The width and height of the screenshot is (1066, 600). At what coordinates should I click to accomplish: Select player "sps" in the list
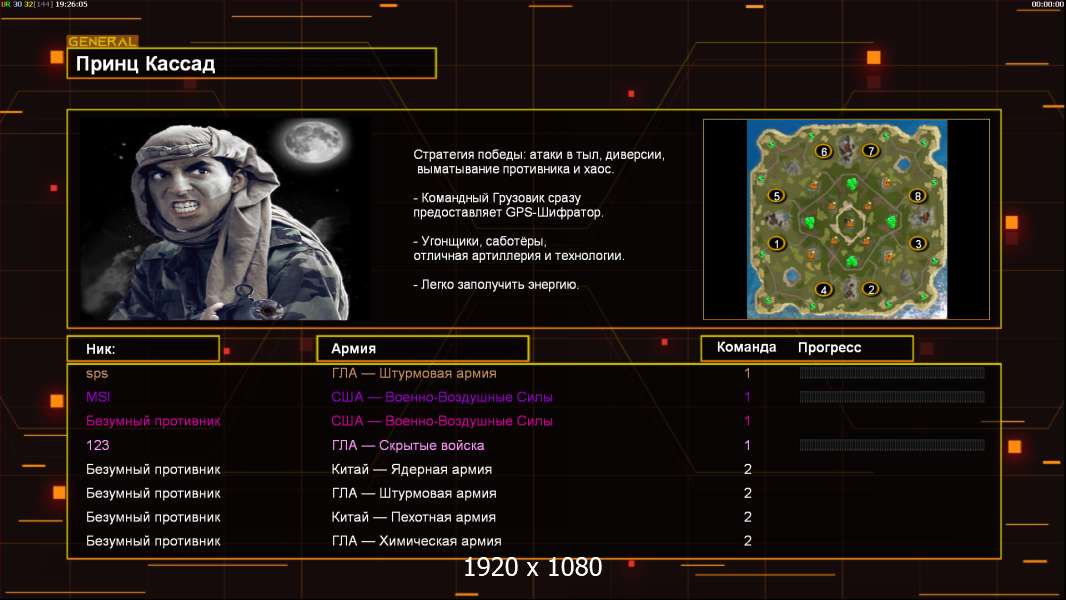pos(97,373)
